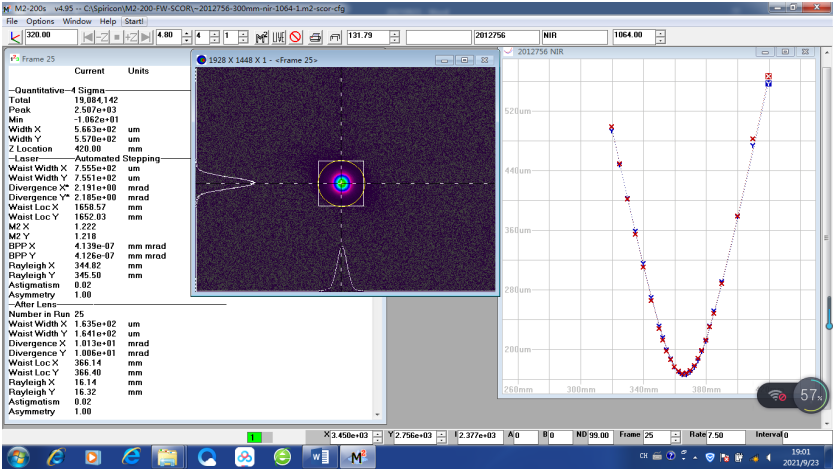Click the wavelength field showing 1064.00
This screenshot has width=833, height=469.
[632, 37]
